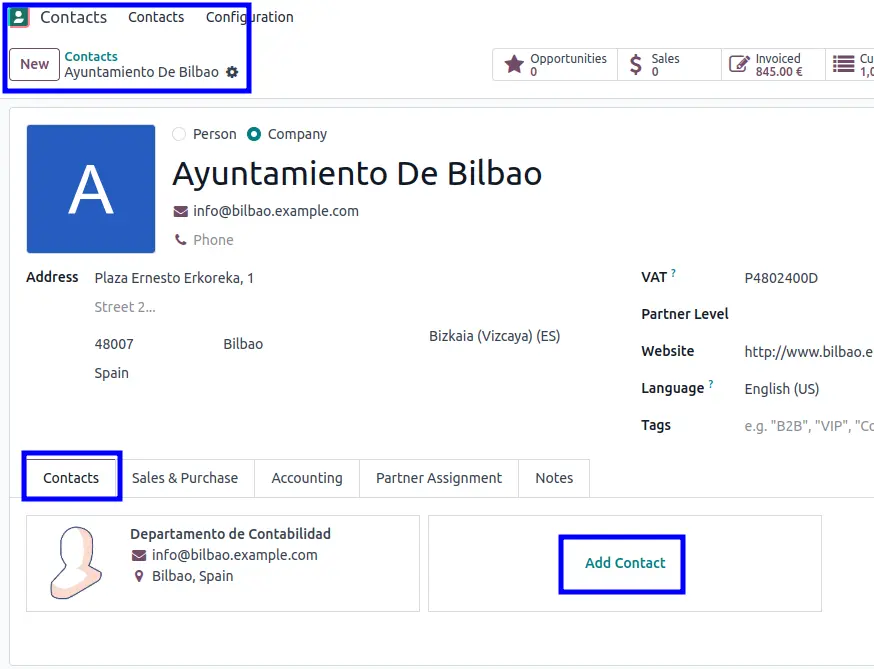This screenshot has height=669, width=874.
Task: Click the envelope icon in Departamento de Contabilidad card
Action: pyautogui.click(x=139, y=555)
